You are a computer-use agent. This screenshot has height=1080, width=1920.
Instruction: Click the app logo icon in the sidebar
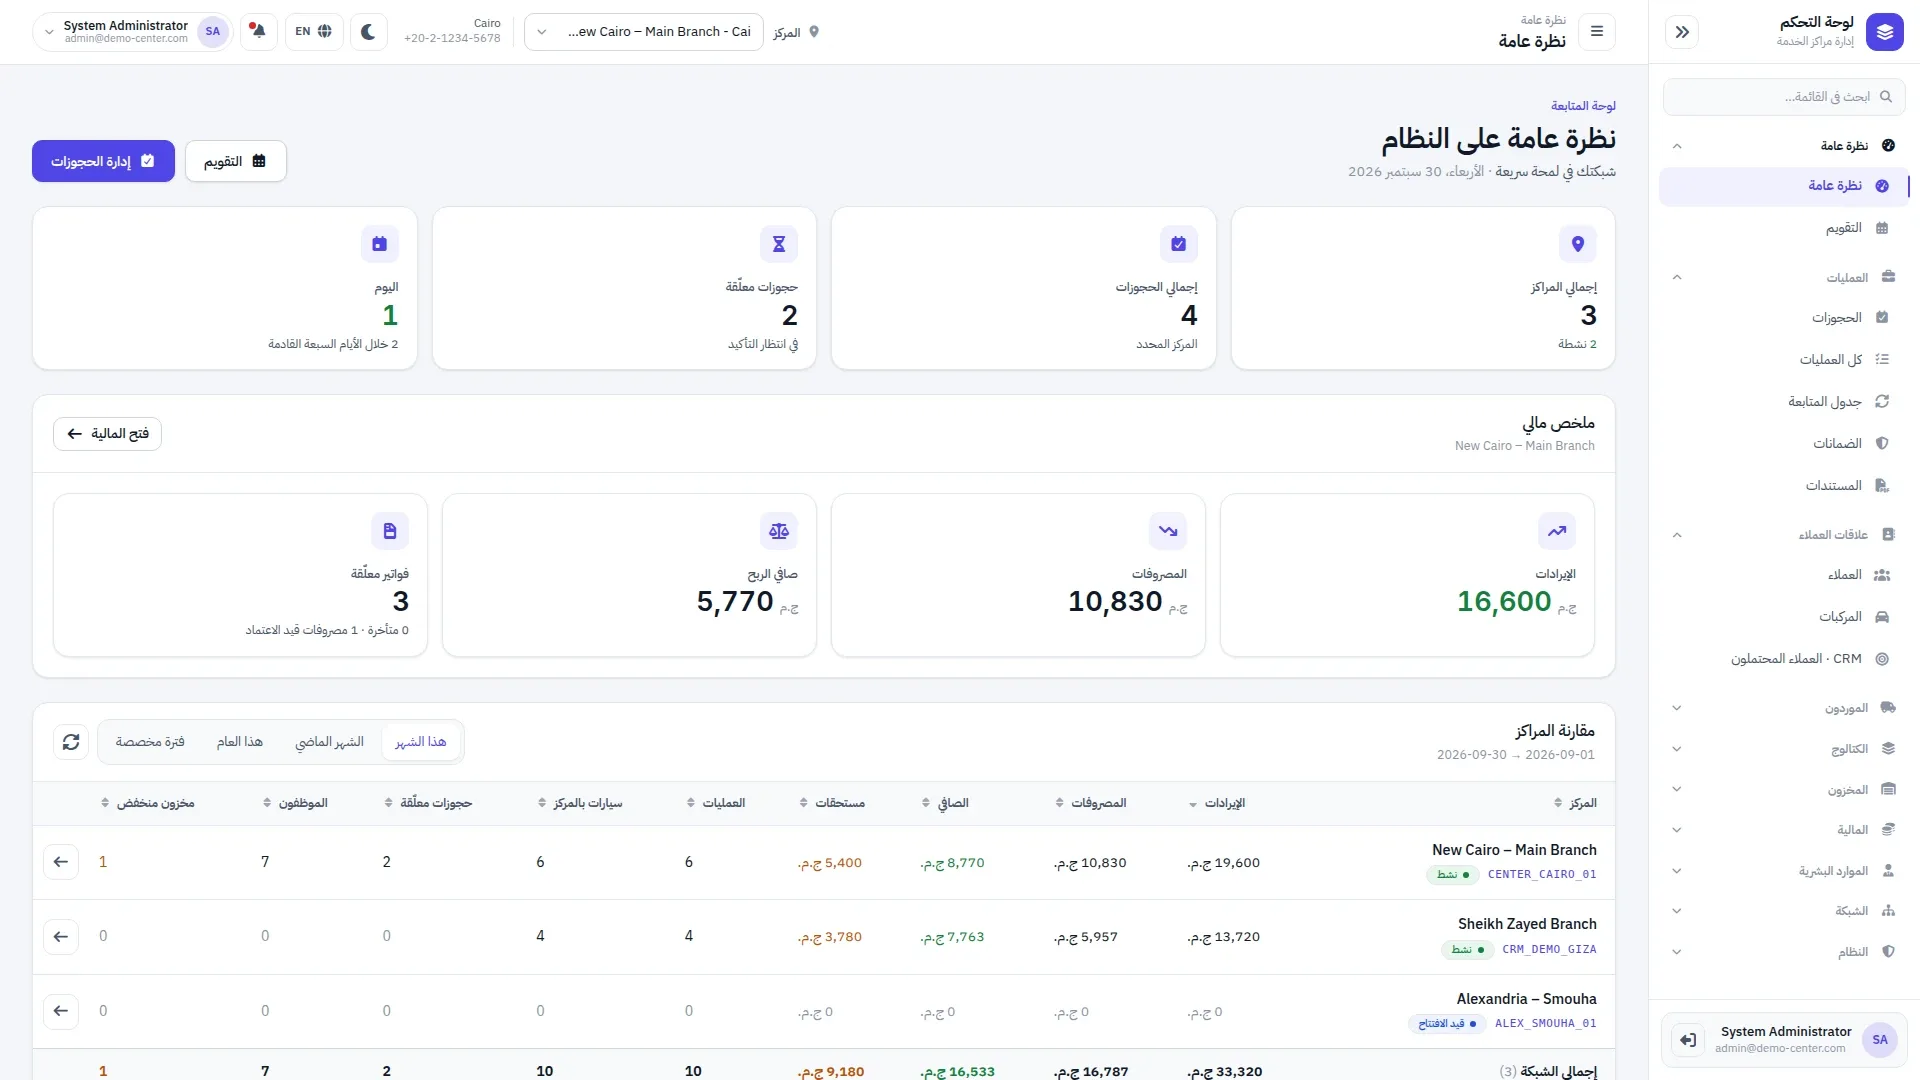pyautogui.click(x=1884, y=32)
